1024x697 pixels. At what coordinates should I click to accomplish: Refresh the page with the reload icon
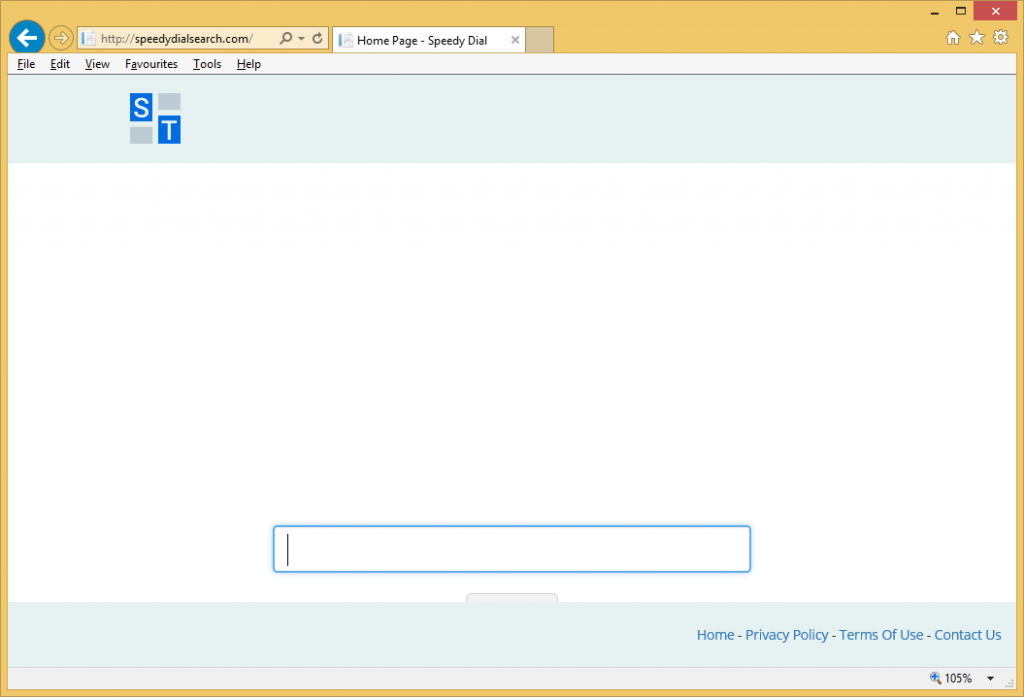point(317,39)
